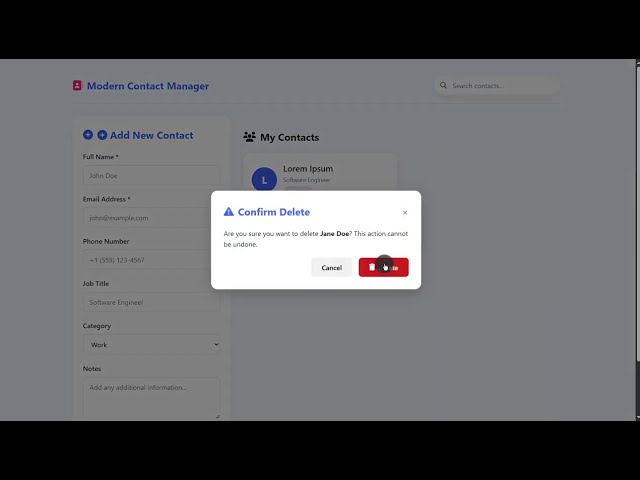Click the Lorem Ipsum avatar circle
640x480 pixels.
tap(264, 180)
